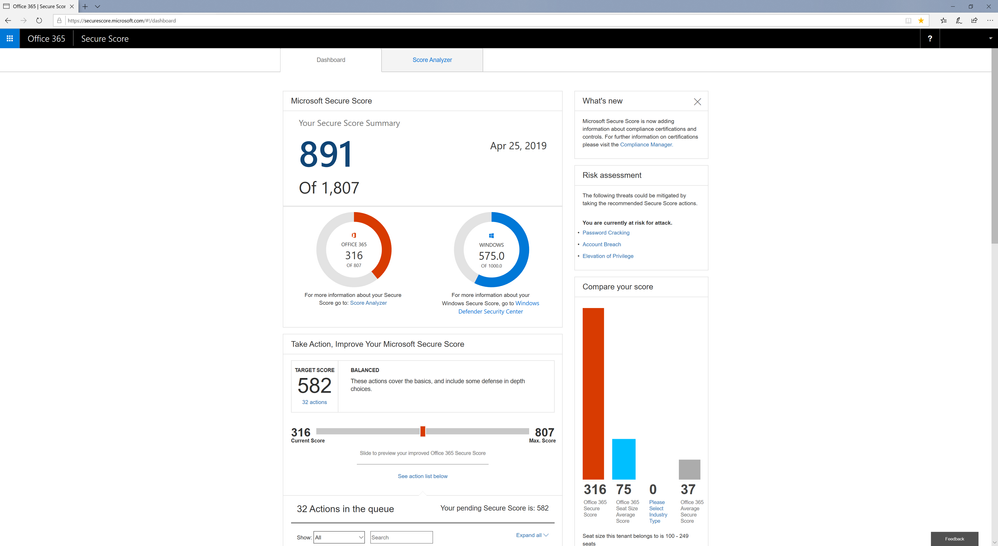Screen dimensions: 998x546
Task: Show tab previews chevron
Action: pos(97,6)
